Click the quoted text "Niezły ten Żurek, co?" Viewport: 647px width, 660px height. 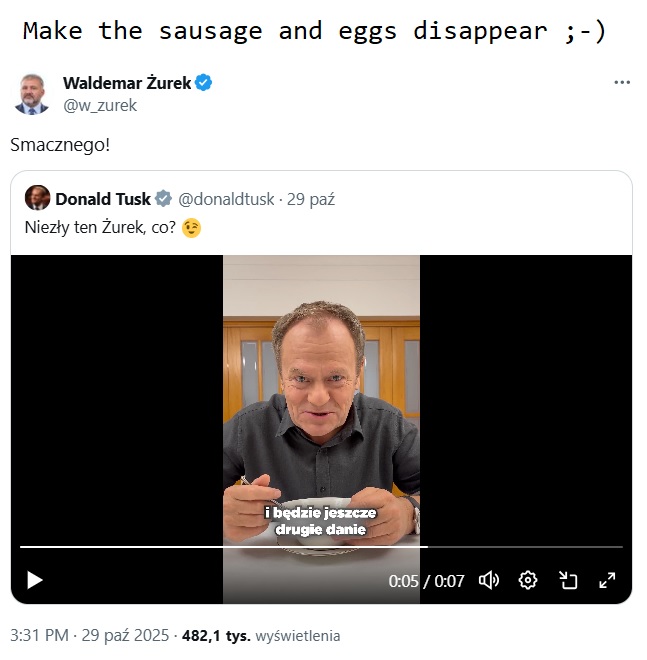tap(101, 227)
